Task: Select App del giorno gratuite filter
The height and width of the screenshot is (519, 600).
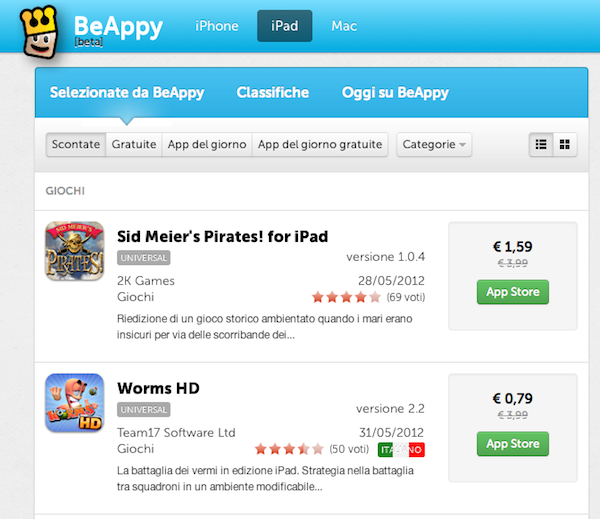Action: pos(320,145)
